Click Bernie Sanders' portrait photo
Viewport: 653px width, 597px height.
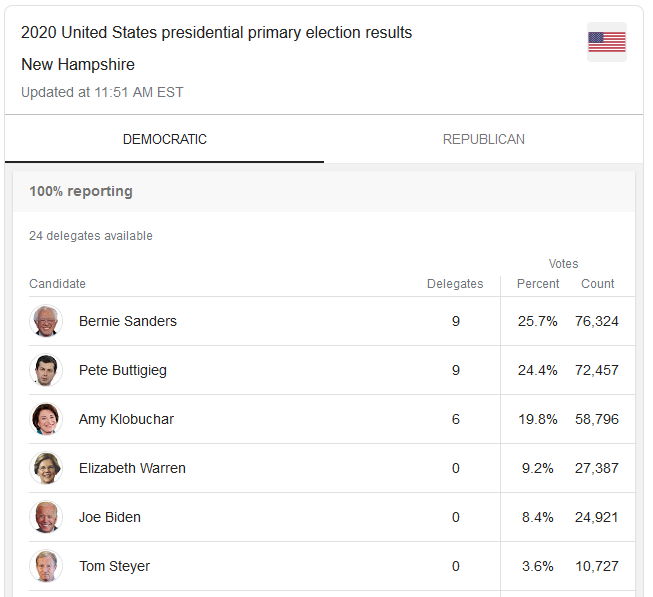pos(46,321)
